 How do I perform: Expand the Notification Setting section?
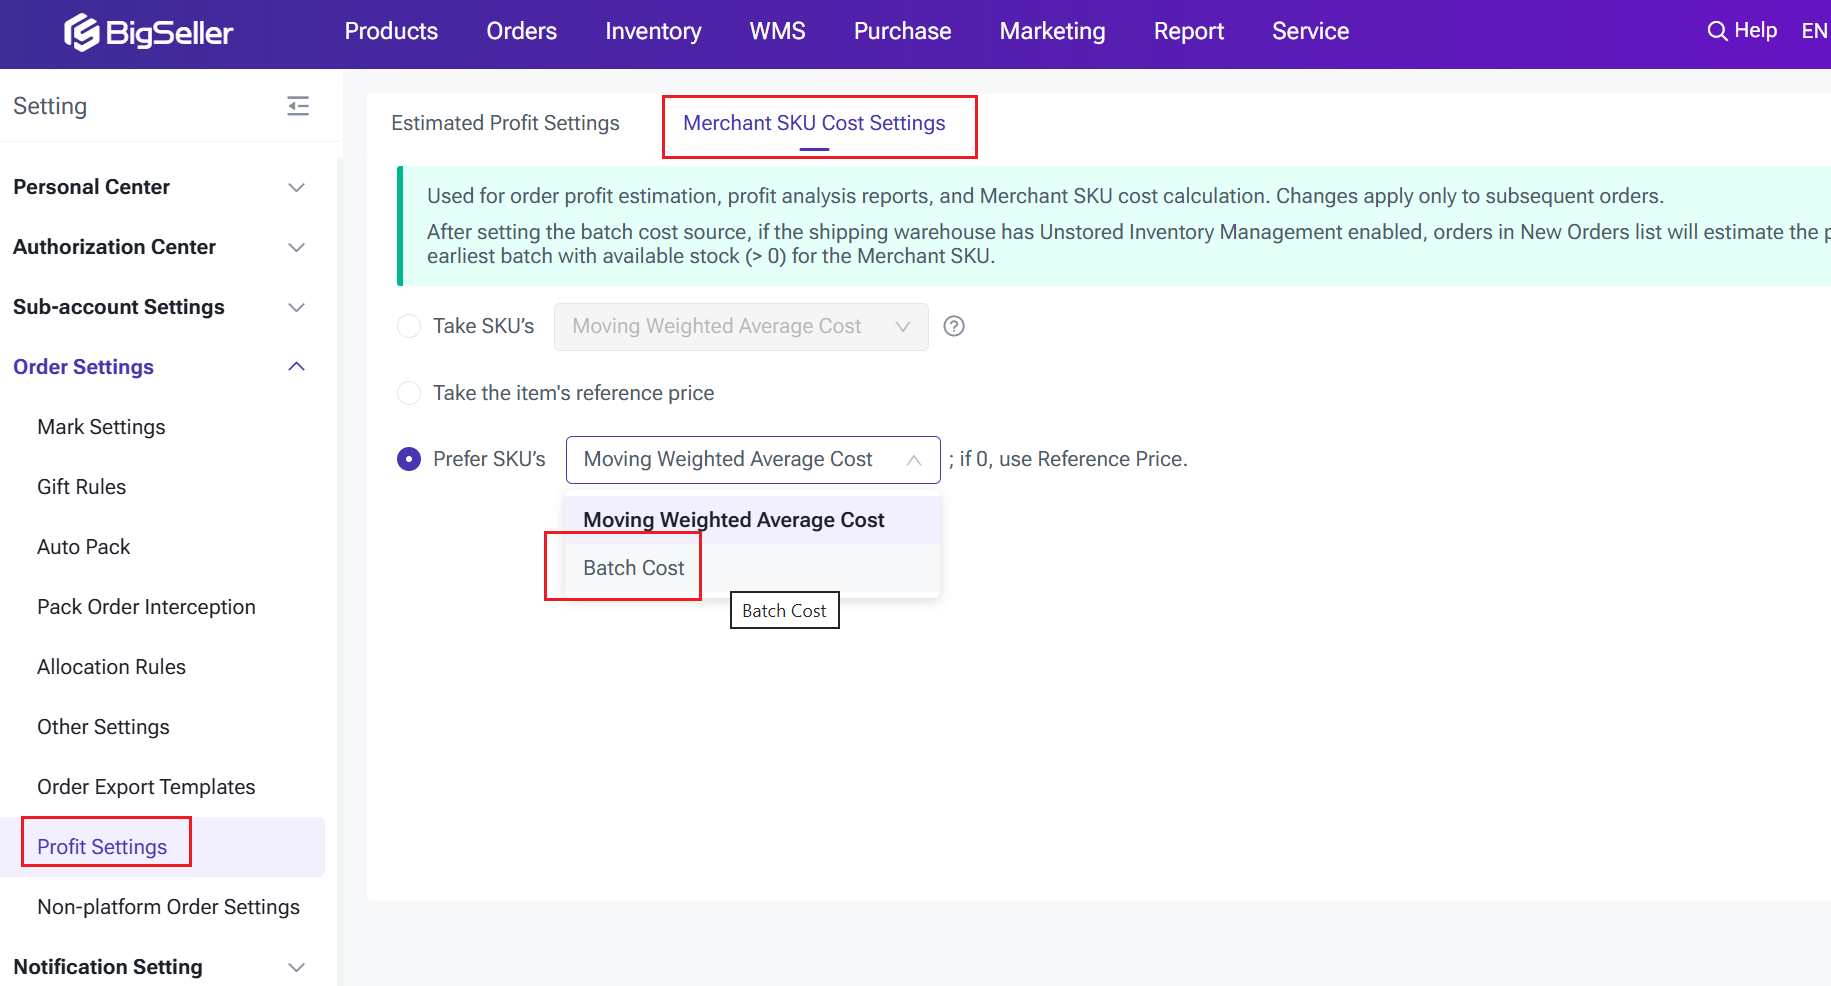pos(296,967)
